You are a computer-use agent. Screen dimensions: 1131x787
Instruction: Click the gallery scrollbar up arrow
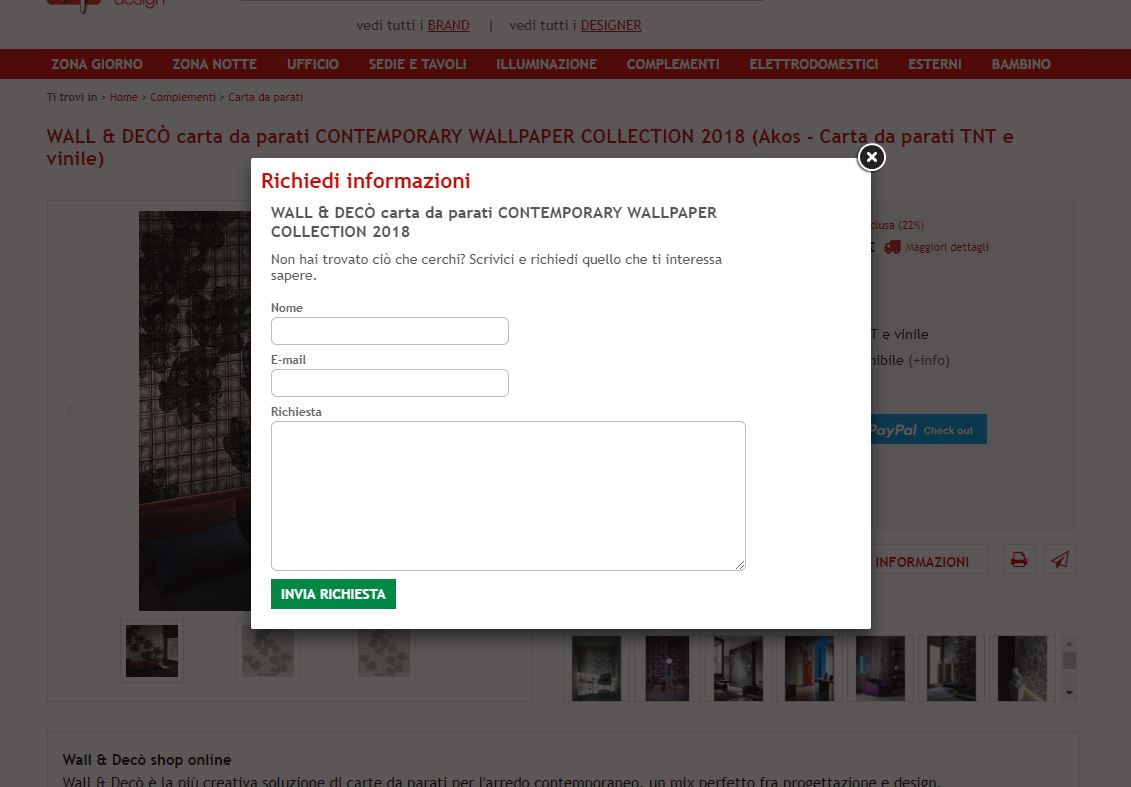(1070, 643)
